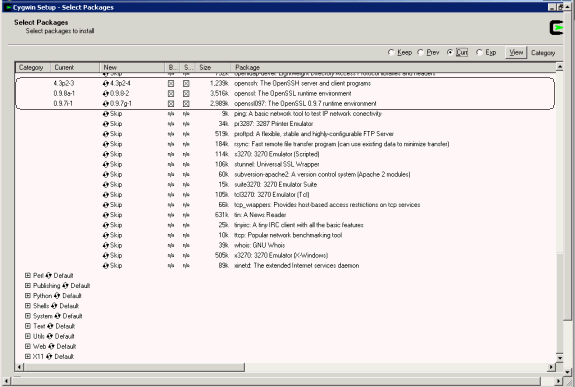575x387 pixels.
Task: Expand the Utils category
Action: pyautogui.click(x=28, y=336)
